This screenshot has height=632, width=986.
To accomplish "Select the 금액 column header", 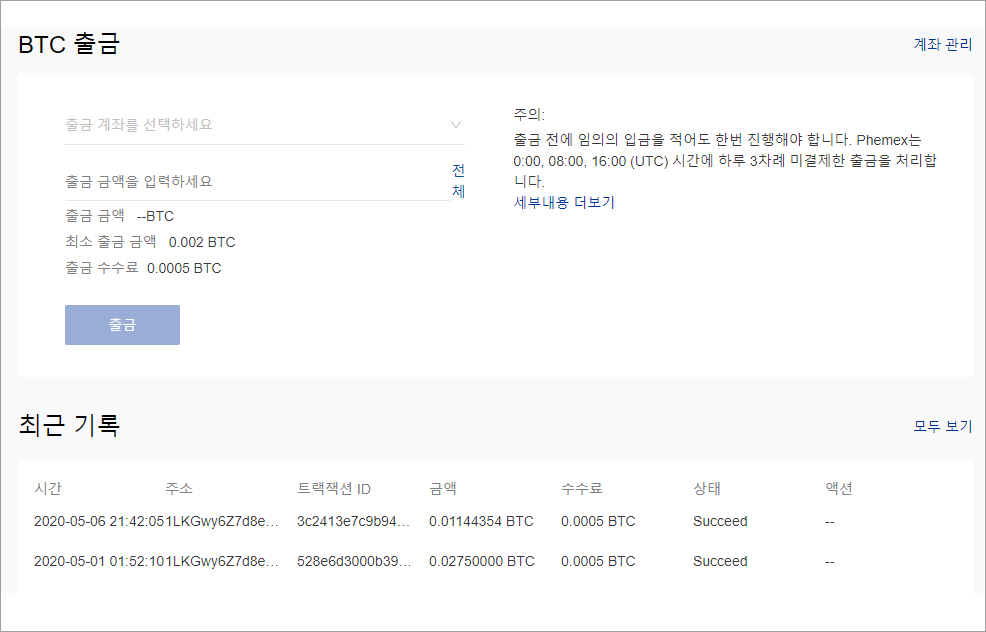I will 443,489.
